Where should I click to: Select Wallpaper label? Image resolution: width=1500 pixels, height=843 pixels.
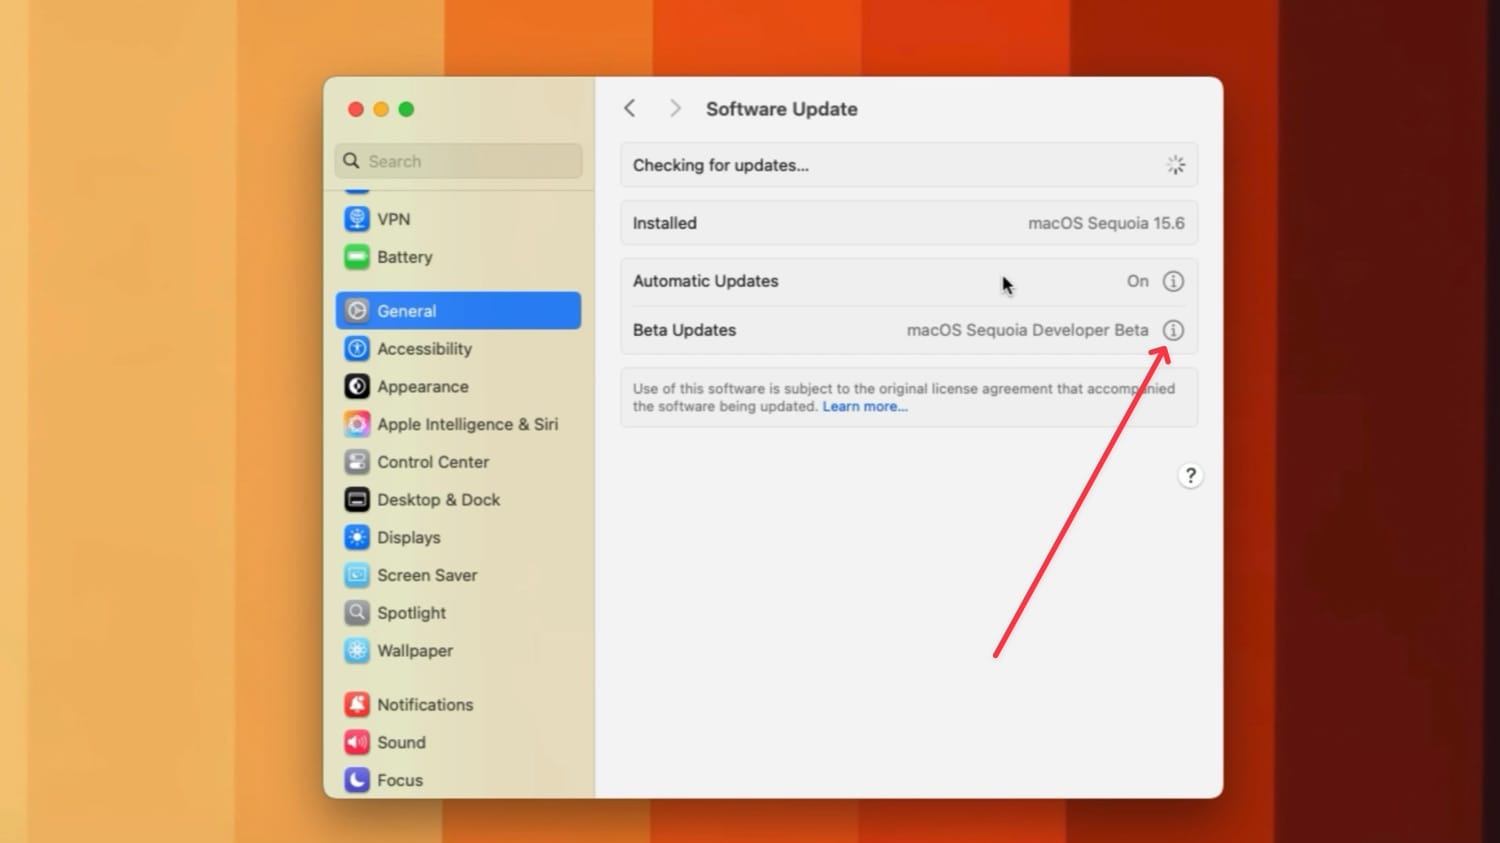coord(415,651)
